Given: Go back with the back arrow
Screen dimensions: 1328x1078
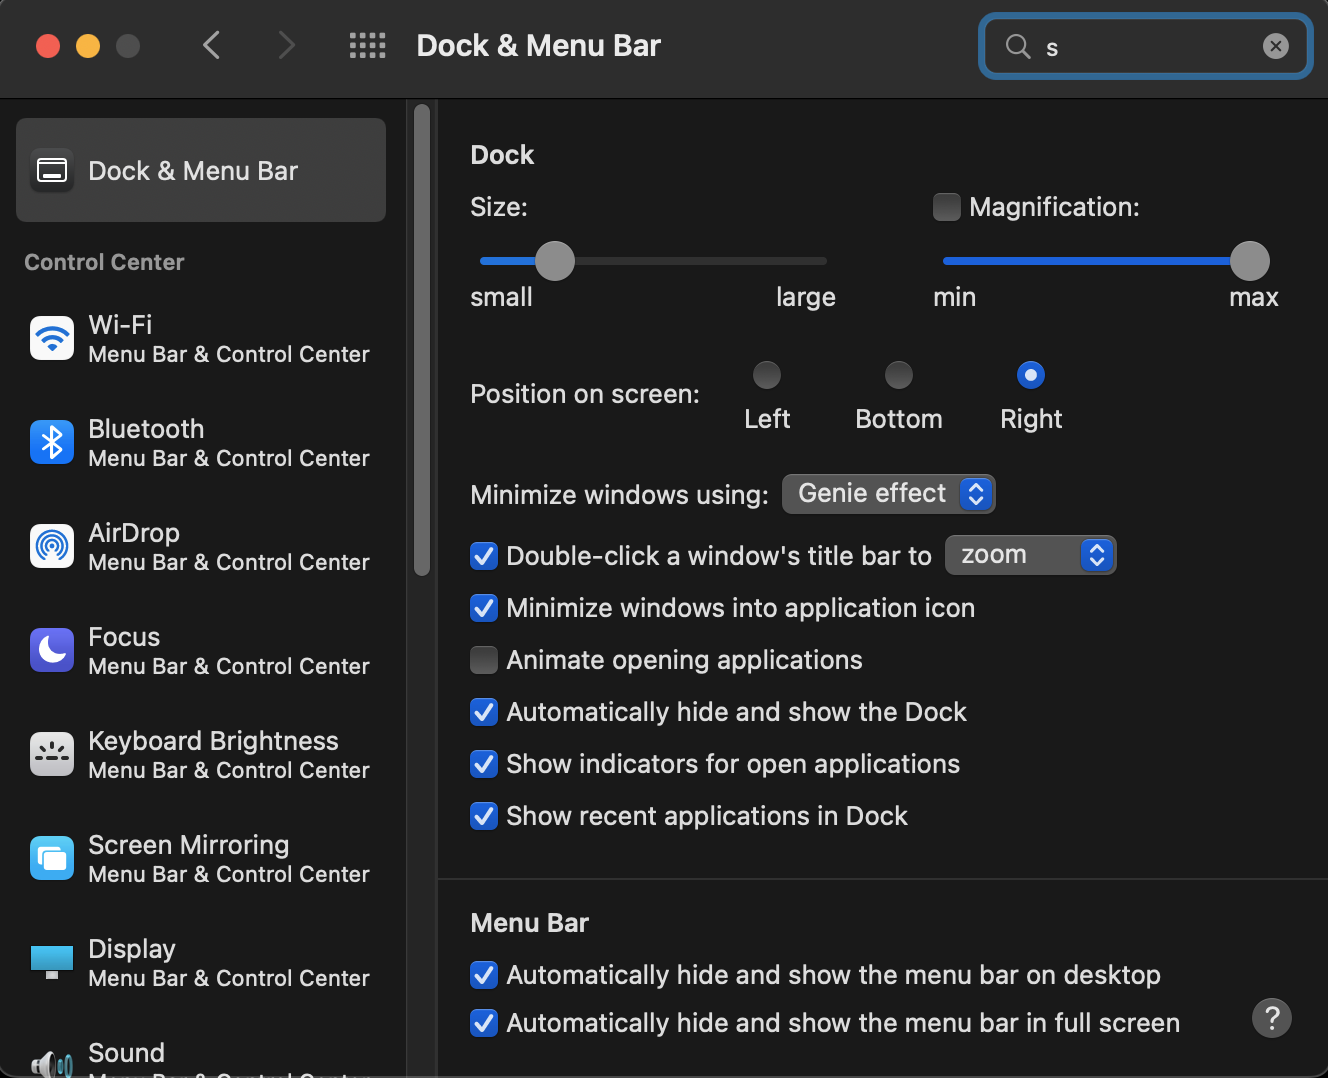Looking at the screenshot, I should pyautogui.click(x=211, y=46).
